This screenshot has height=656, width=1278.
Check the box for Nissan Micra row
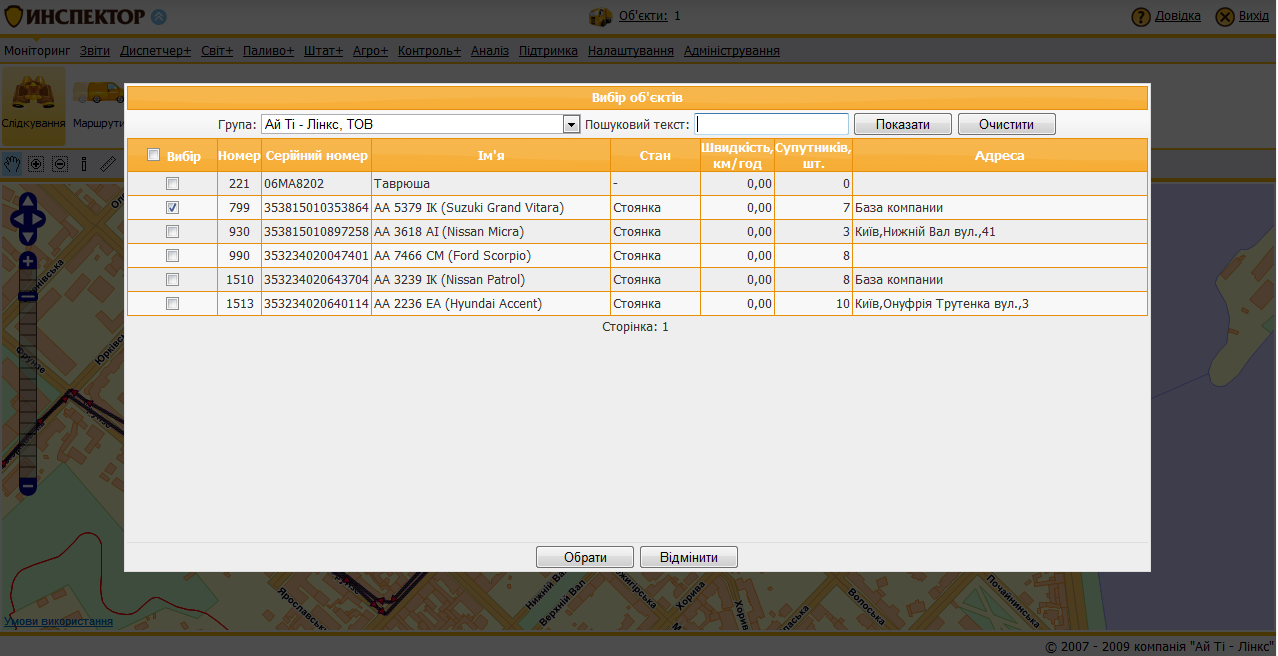172,232
